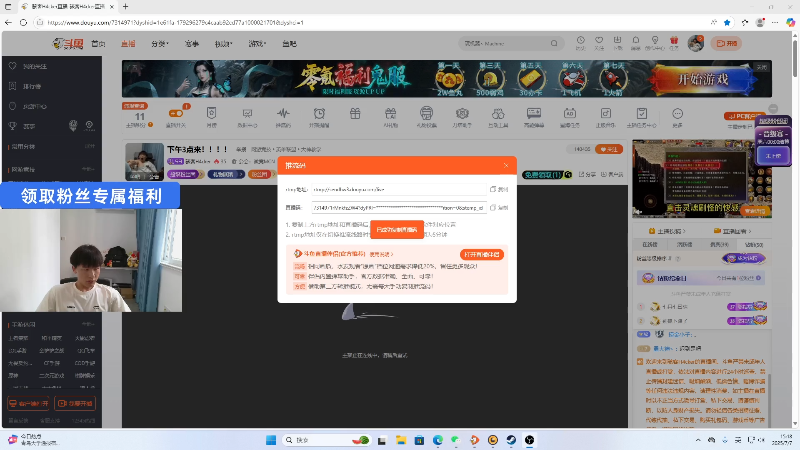Expand the 游戏 dropdown in top navigation
The width and height of the screenshot is (800, 450).
pos(257,44)
